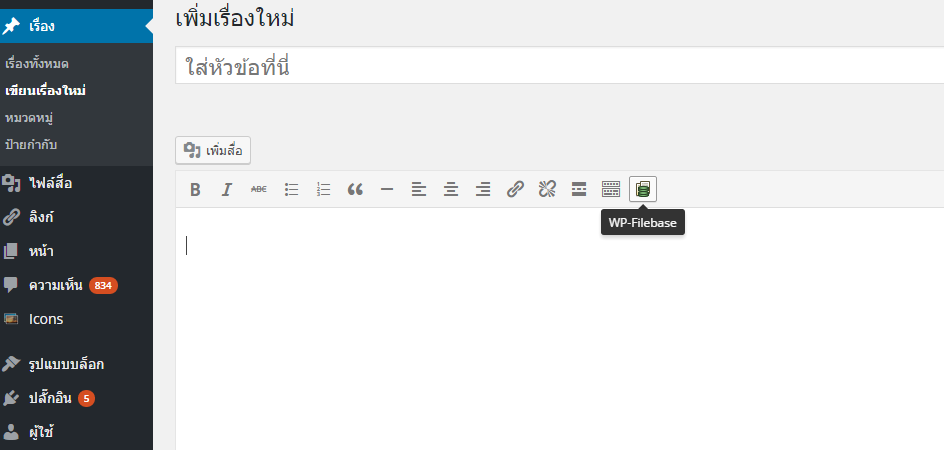This screenshot has width=944, height=450.
Task: Remove link with the unlink icon
Action: 547,190
